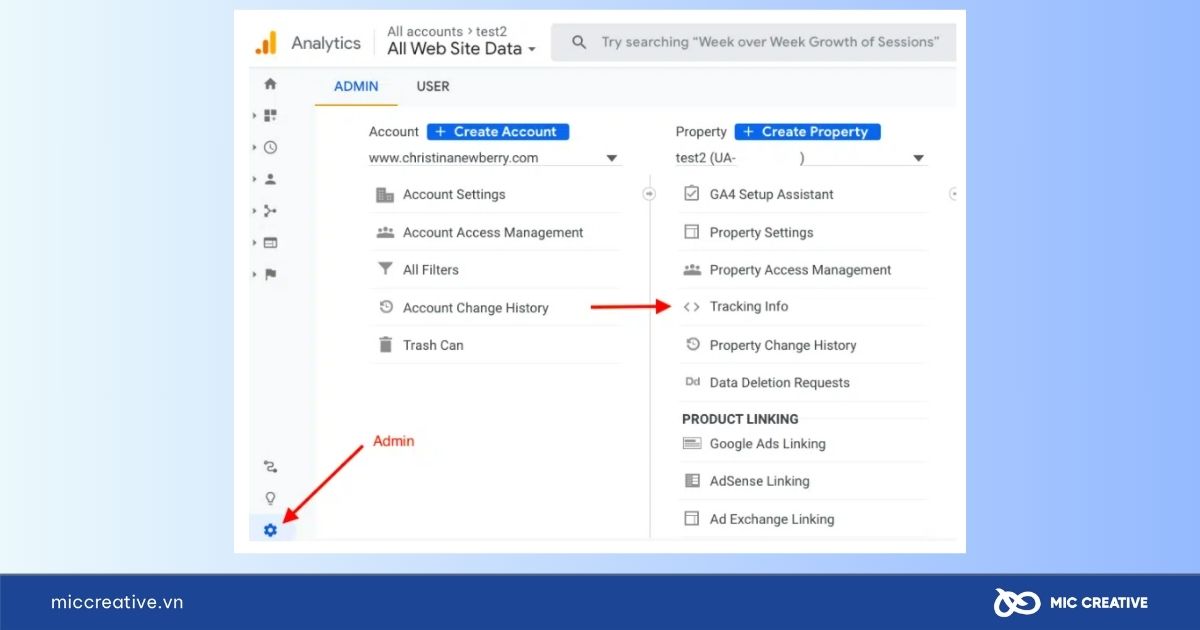Open Property Change History link

[x=783, y=345]
